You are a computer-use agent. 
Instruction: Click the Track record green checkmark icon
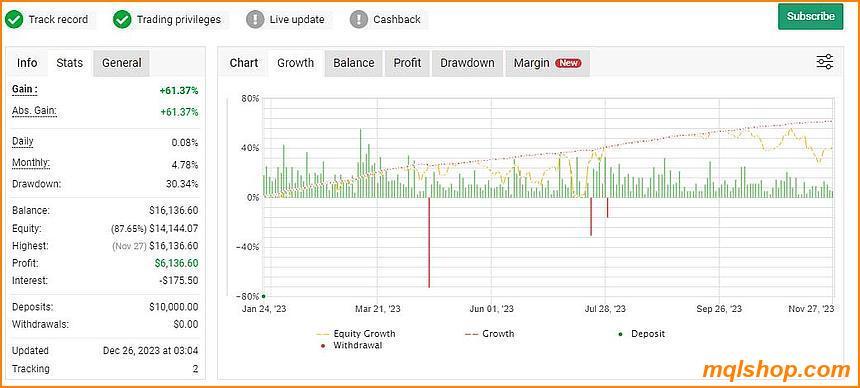click(14, 20)
